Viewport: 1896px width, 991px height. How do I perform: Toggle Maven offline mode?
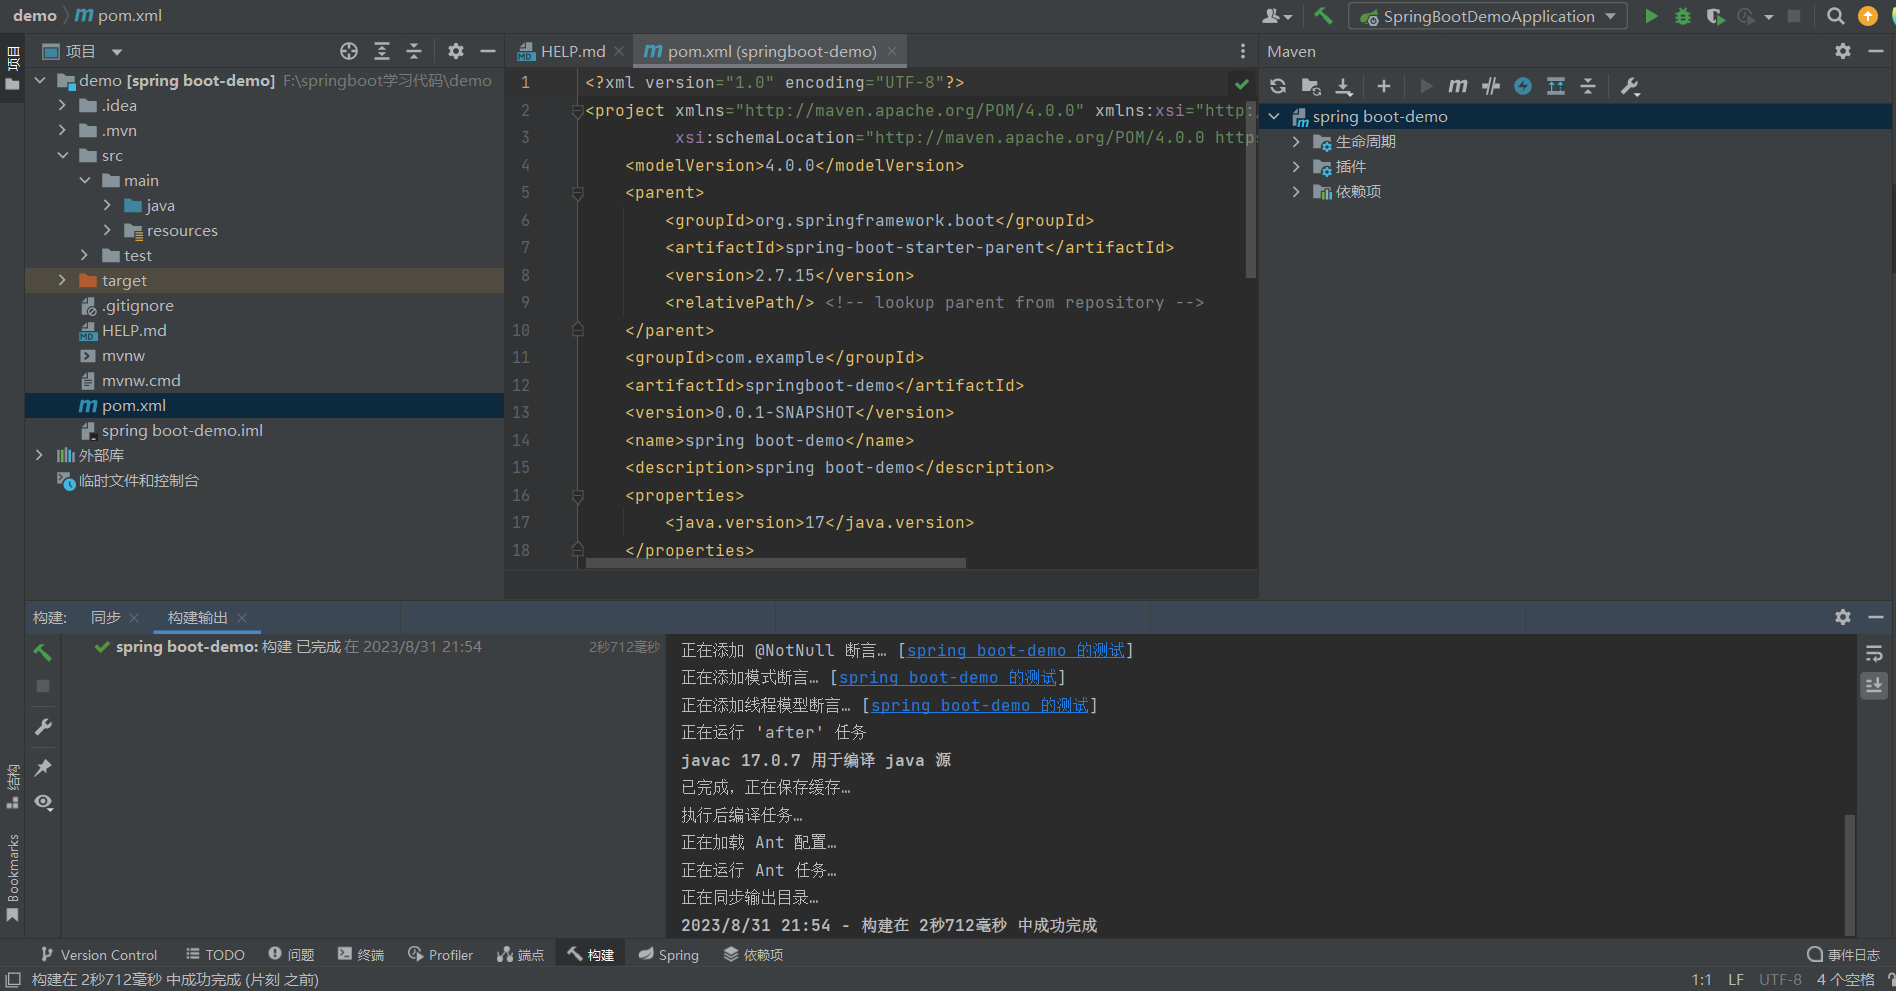click(1491, 86)
